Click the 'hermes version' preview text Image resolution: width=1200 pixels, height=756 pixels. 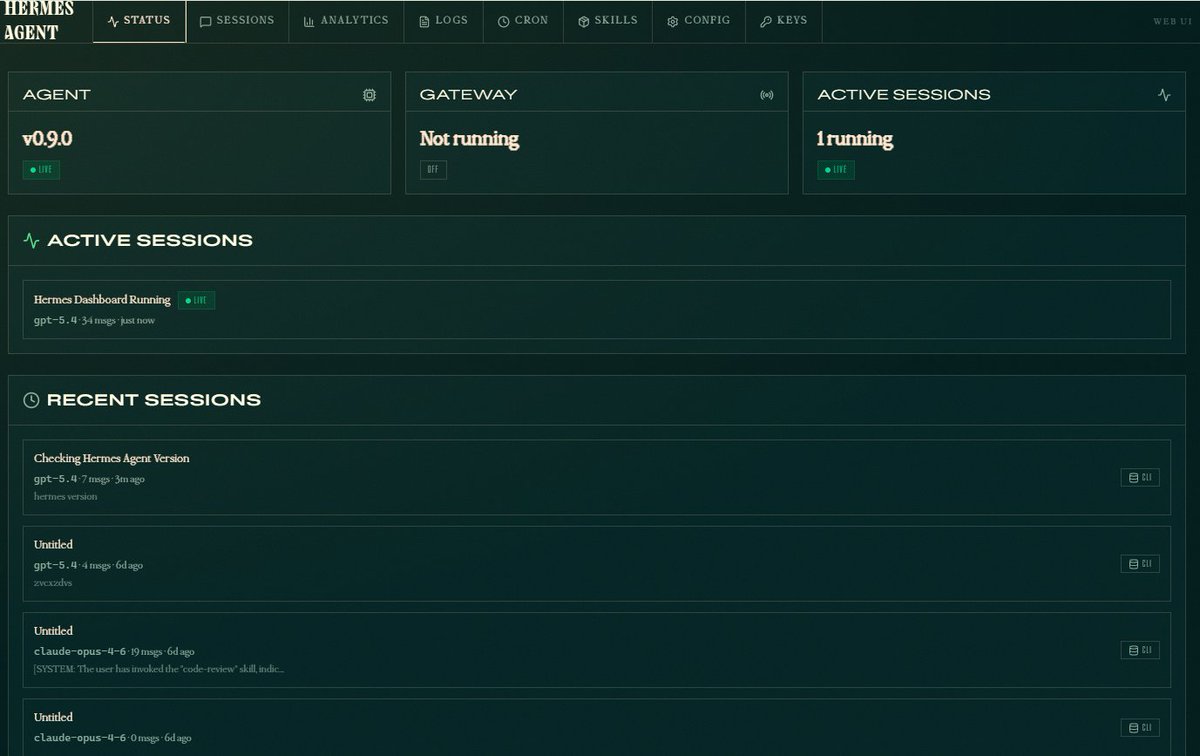point(66,496)
